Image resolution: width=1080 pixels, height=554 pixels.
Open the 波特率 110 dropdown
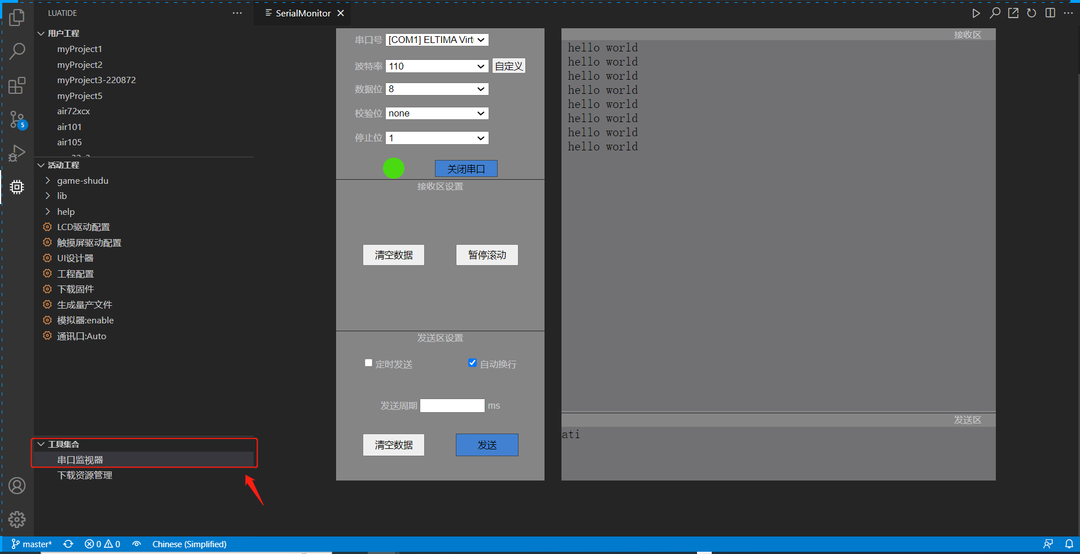[437, 66]
